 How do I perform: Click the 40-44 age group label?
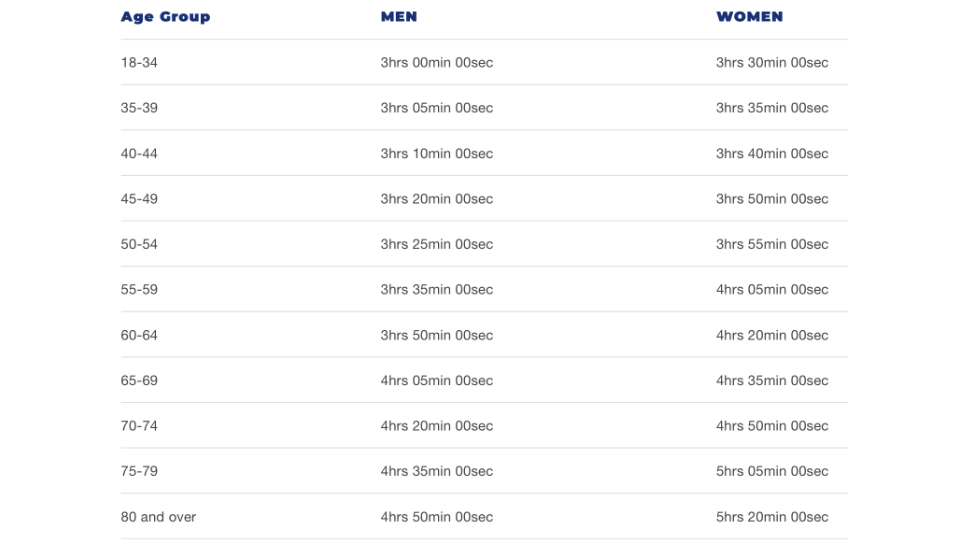(139, 153)
